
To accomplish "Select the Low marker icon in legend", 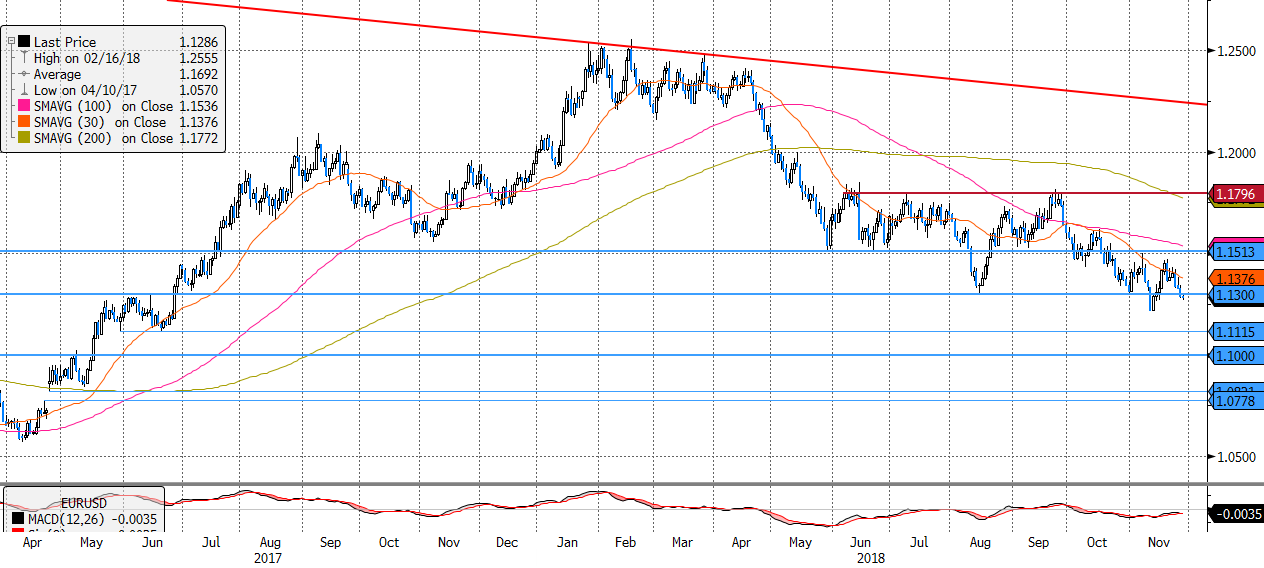I will click(x=24, y=90).
